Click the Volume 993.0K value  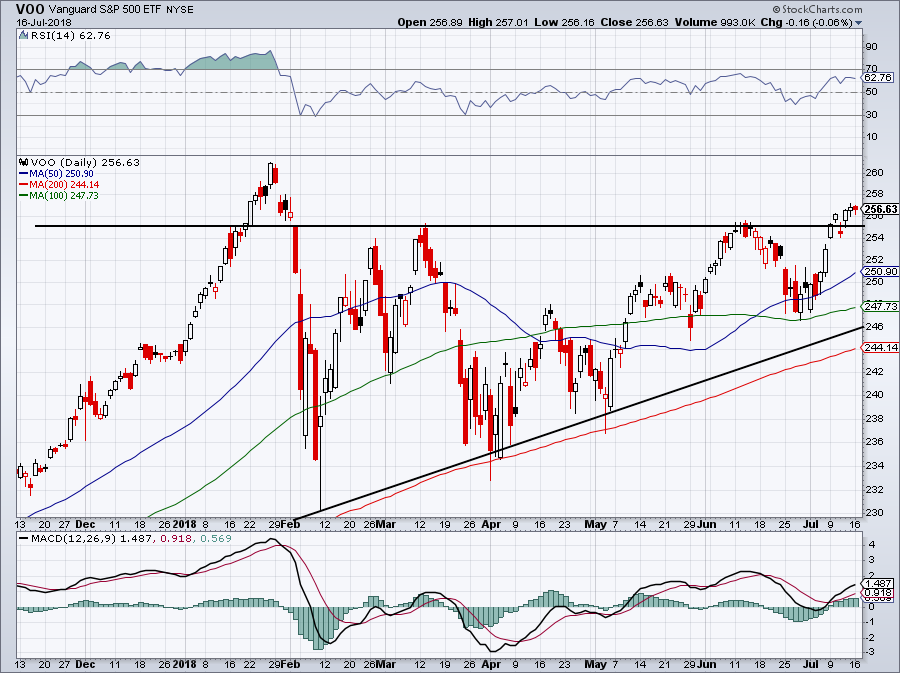(x=715, y=22)
